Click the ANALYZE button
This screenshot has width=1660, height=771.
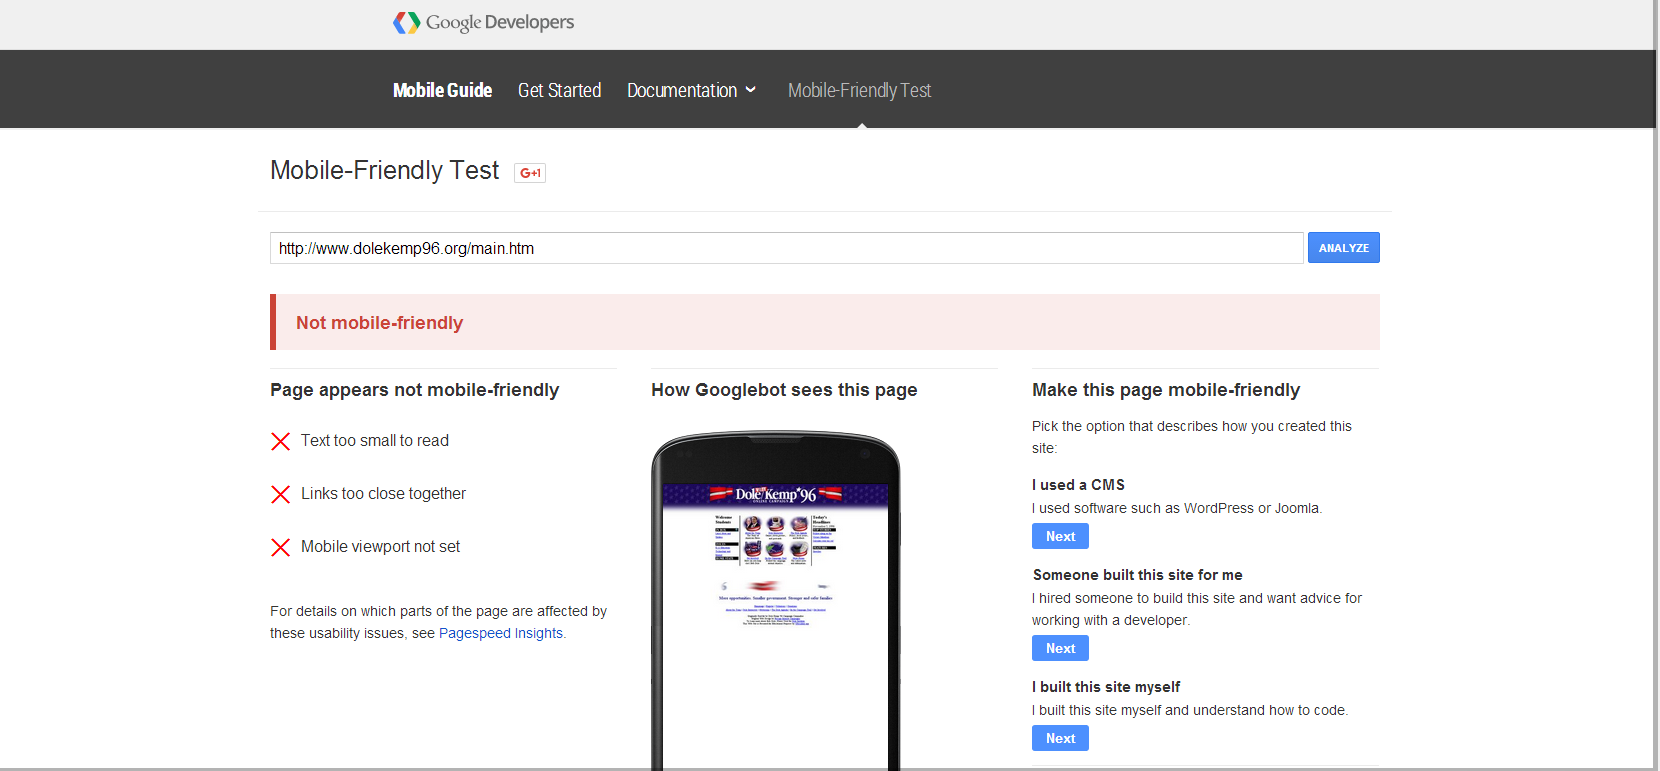(1343, 248)
